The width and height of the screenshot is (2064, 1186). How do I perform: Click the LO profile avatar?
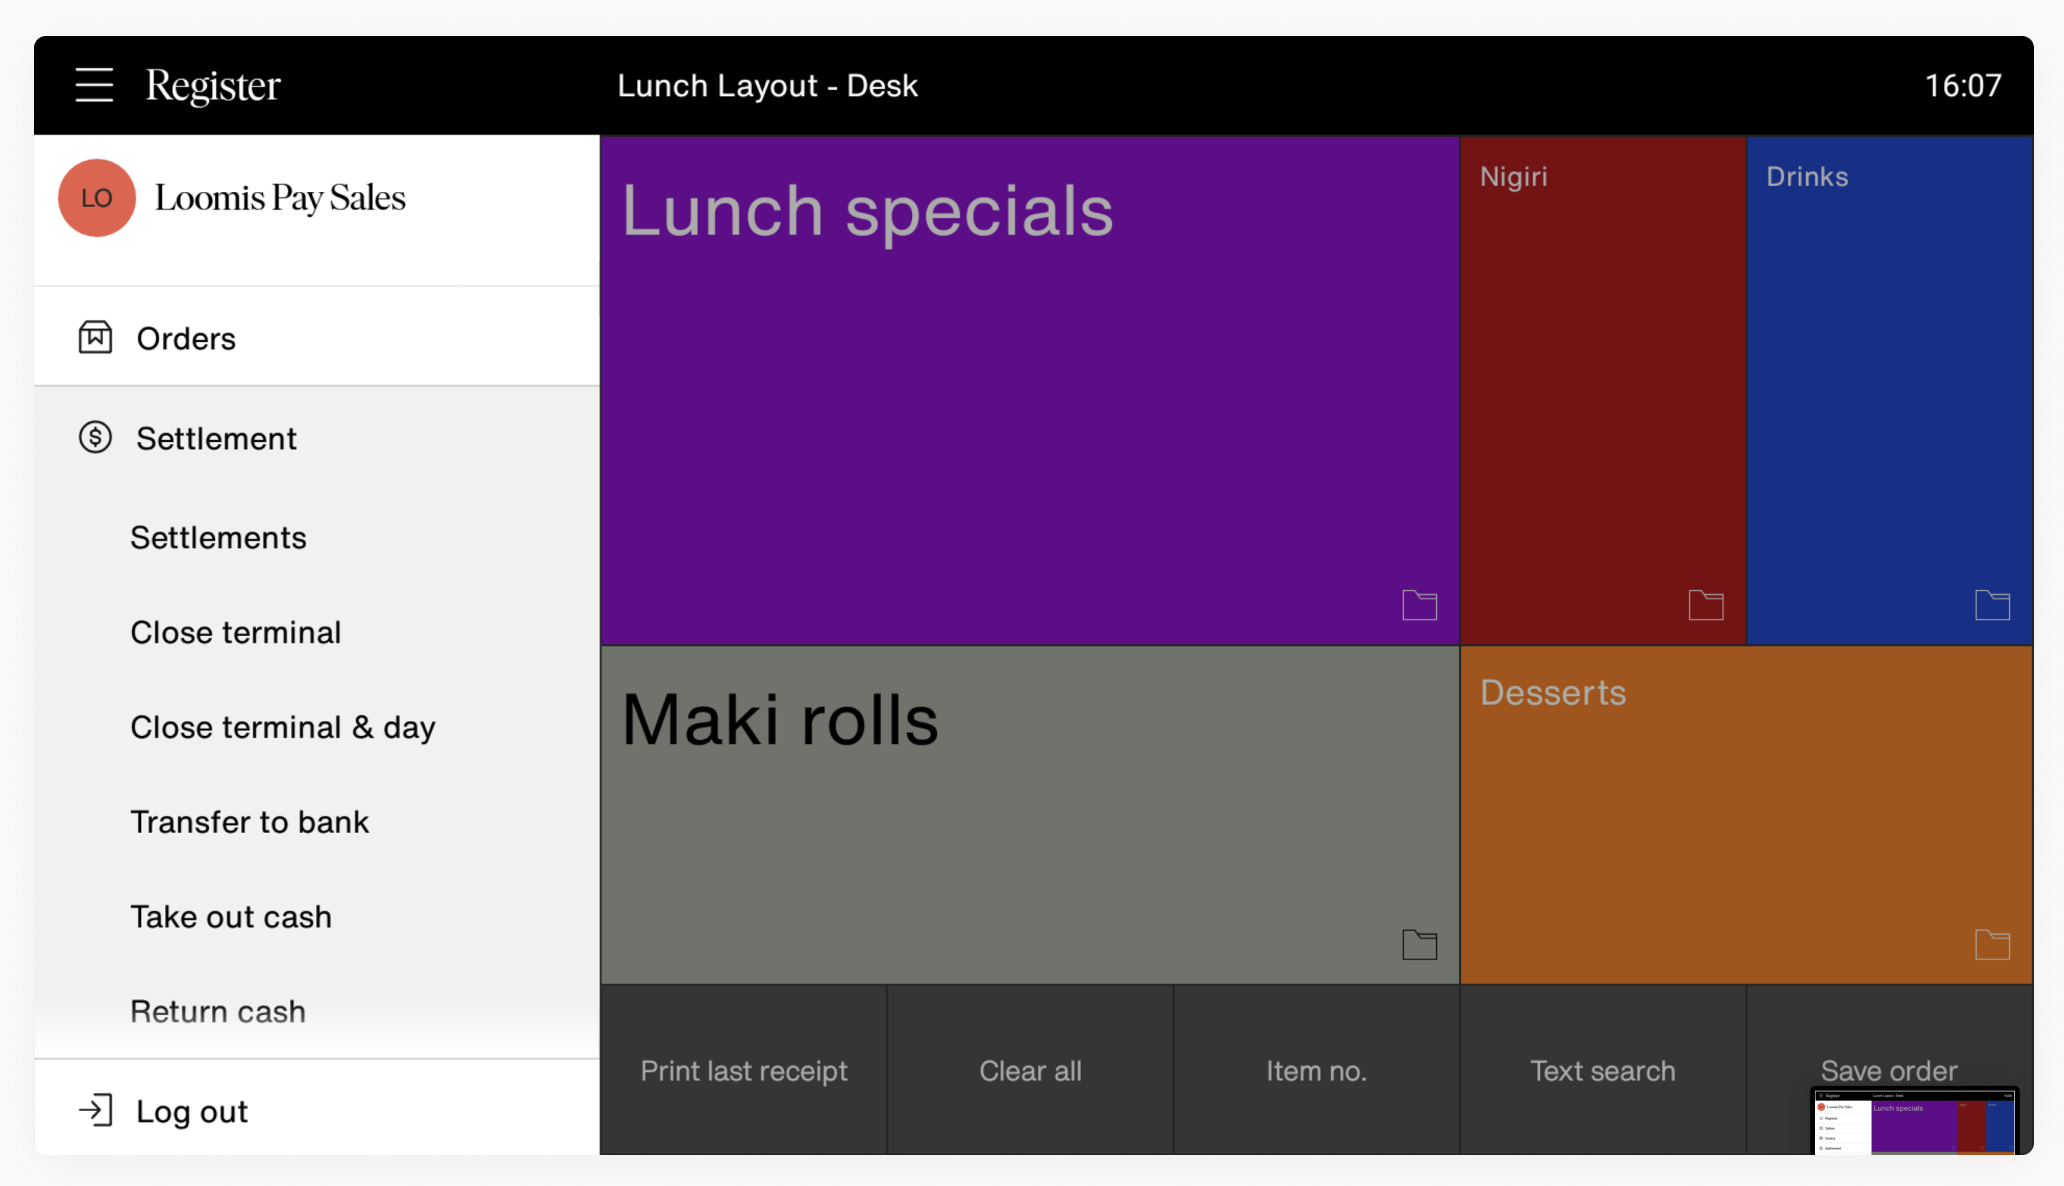97,198
